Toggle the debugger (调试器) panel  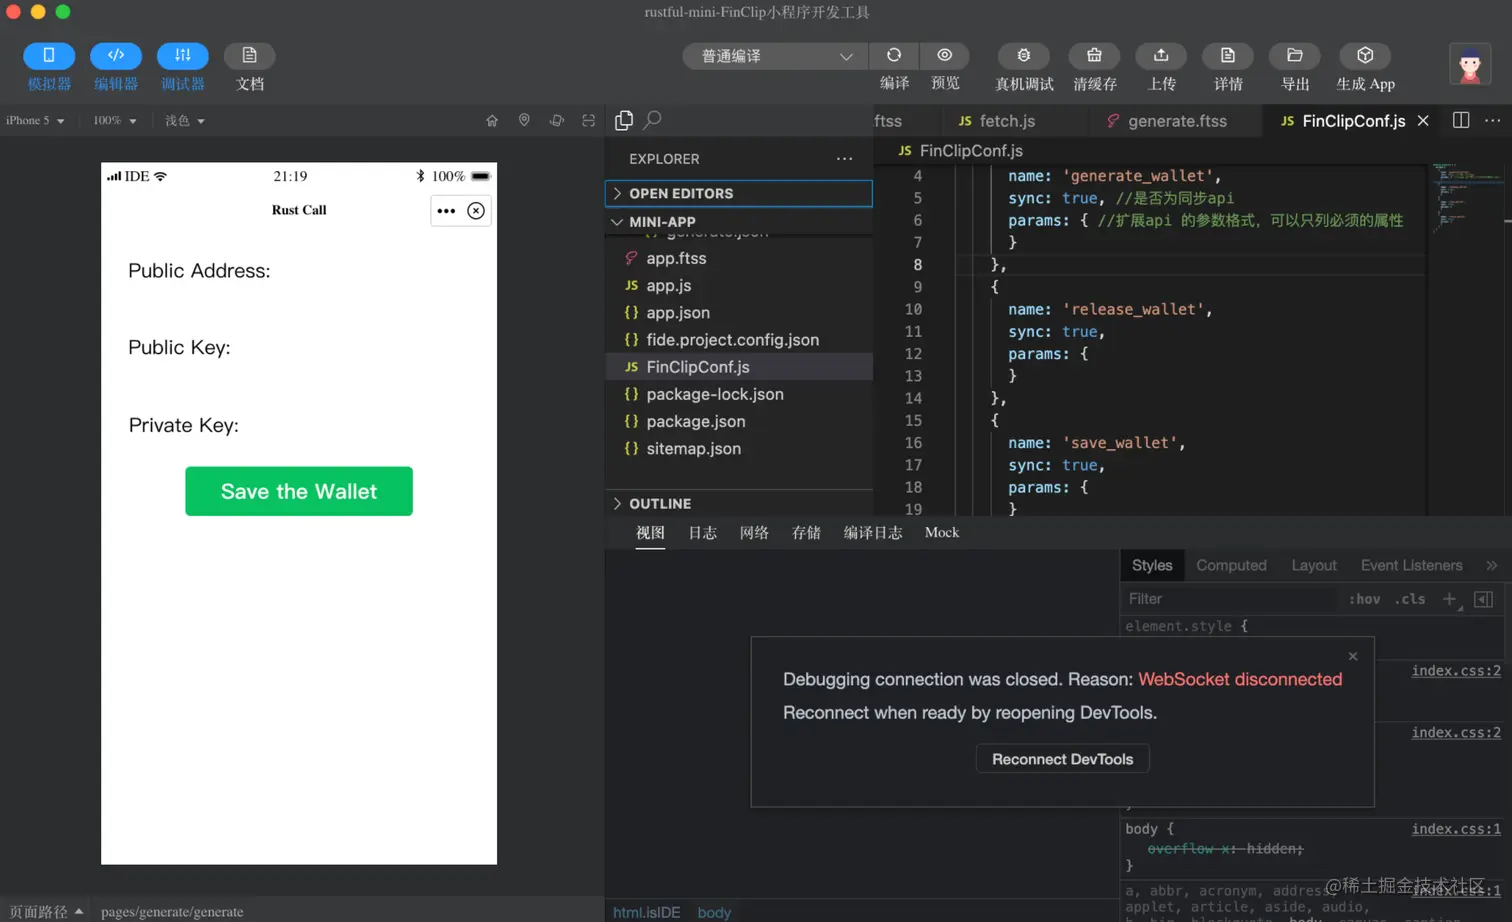point(182,56)
